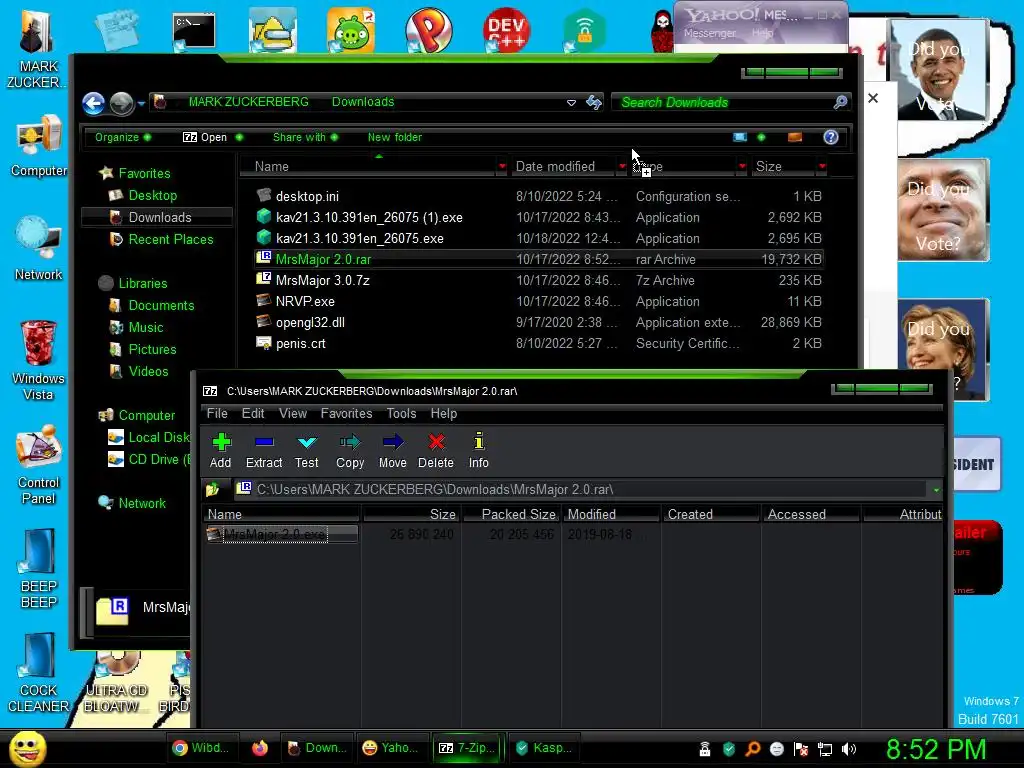Launch the DEV C++ desktop shortcut
This screenshot has height=768, width=1024.
click(506, 29)
